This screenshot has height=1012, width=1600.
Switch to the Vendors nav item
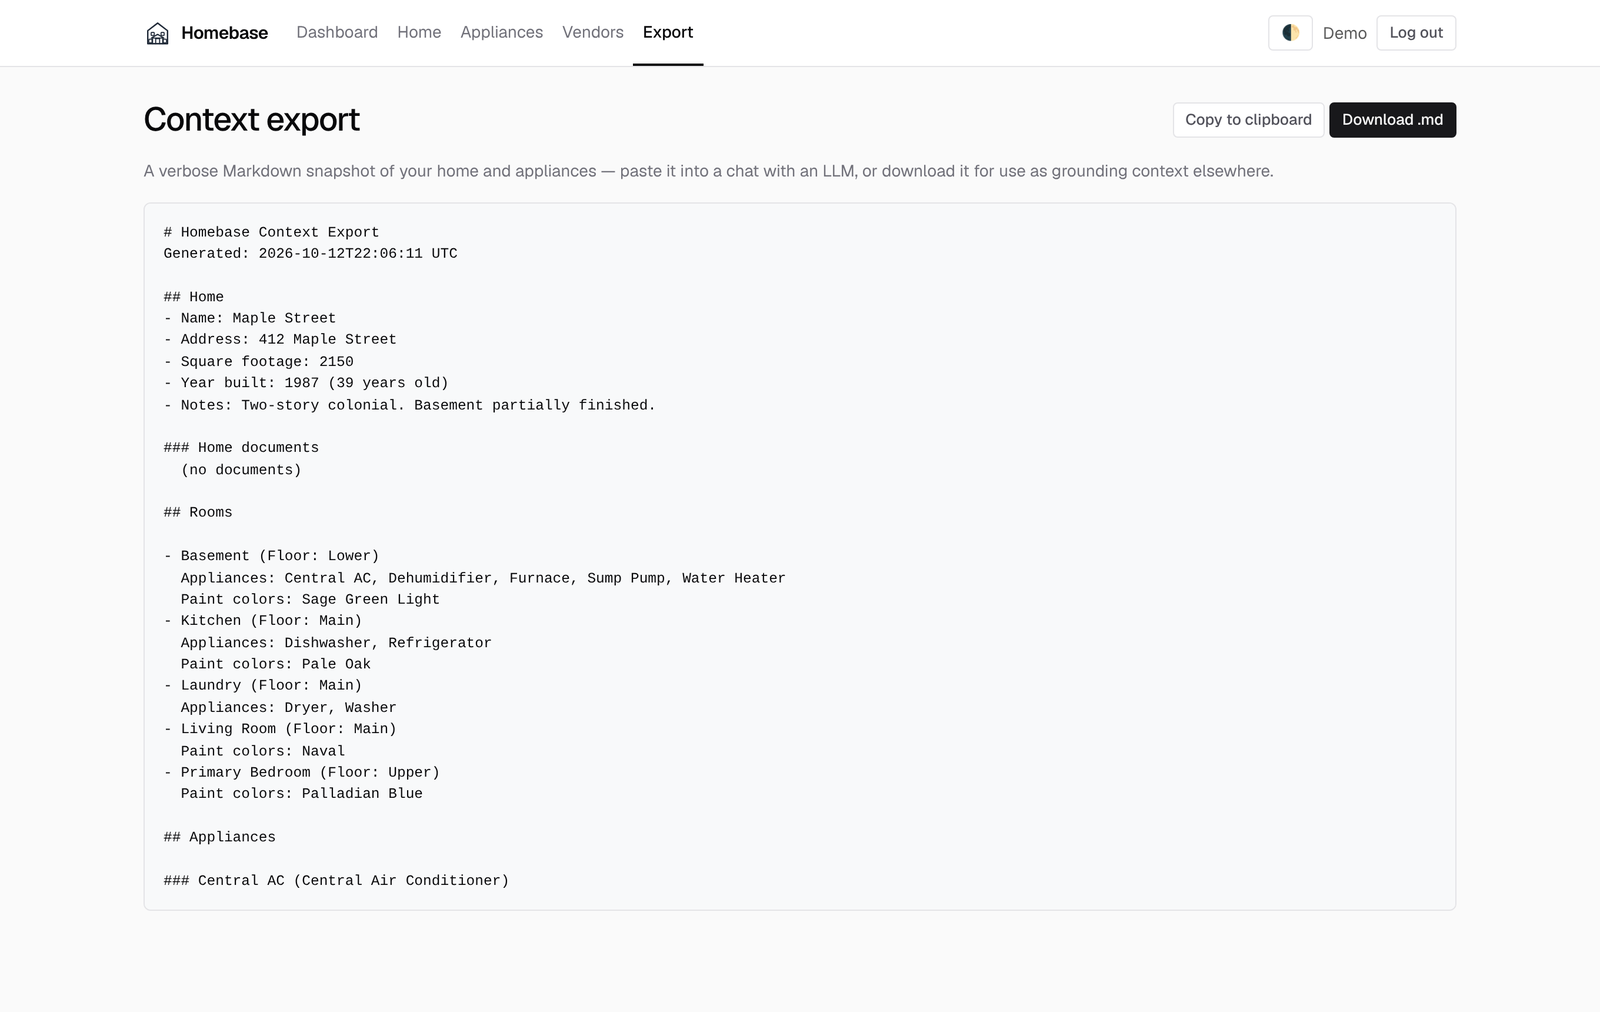tap(593, 32)
